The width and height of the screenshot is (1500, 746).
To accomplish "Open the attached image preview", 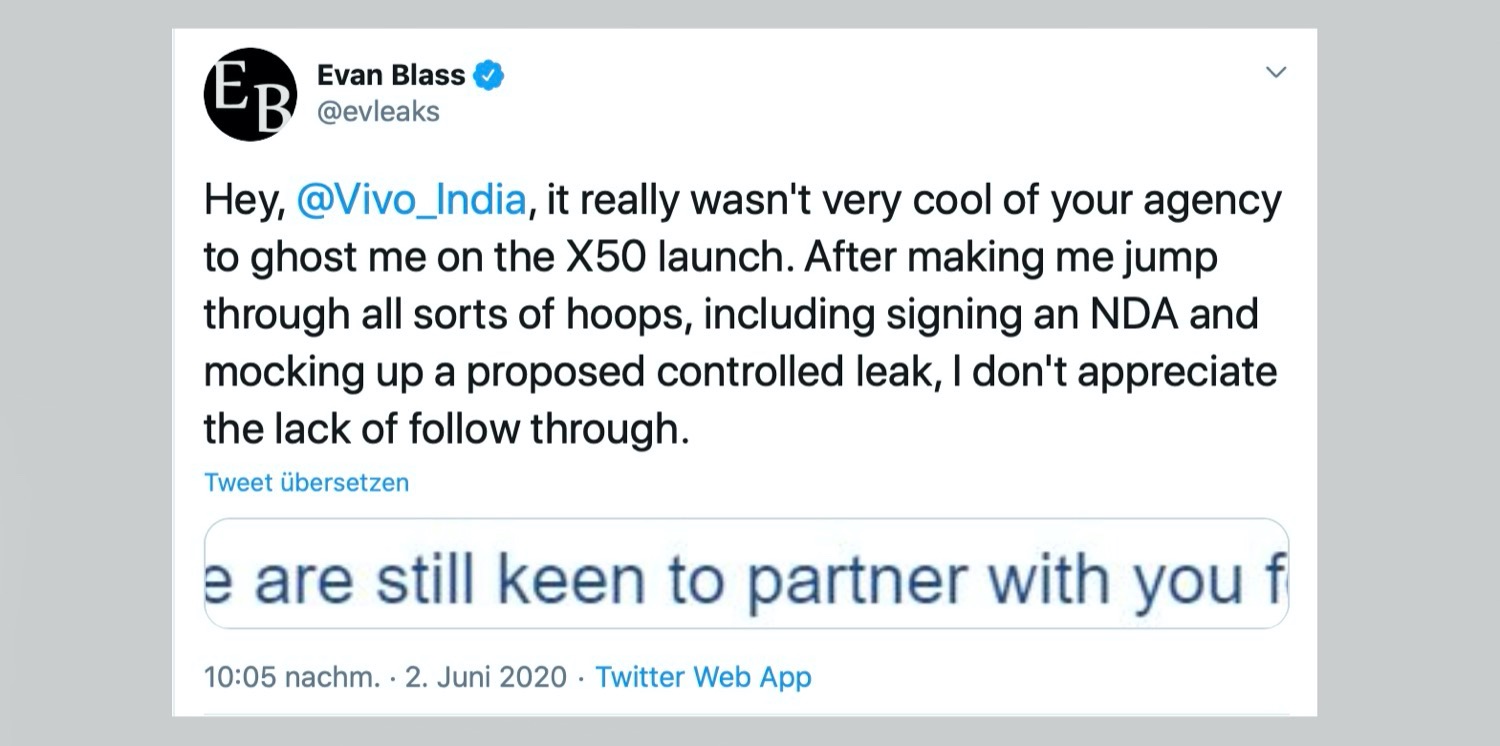I will [x=746, y=573].
